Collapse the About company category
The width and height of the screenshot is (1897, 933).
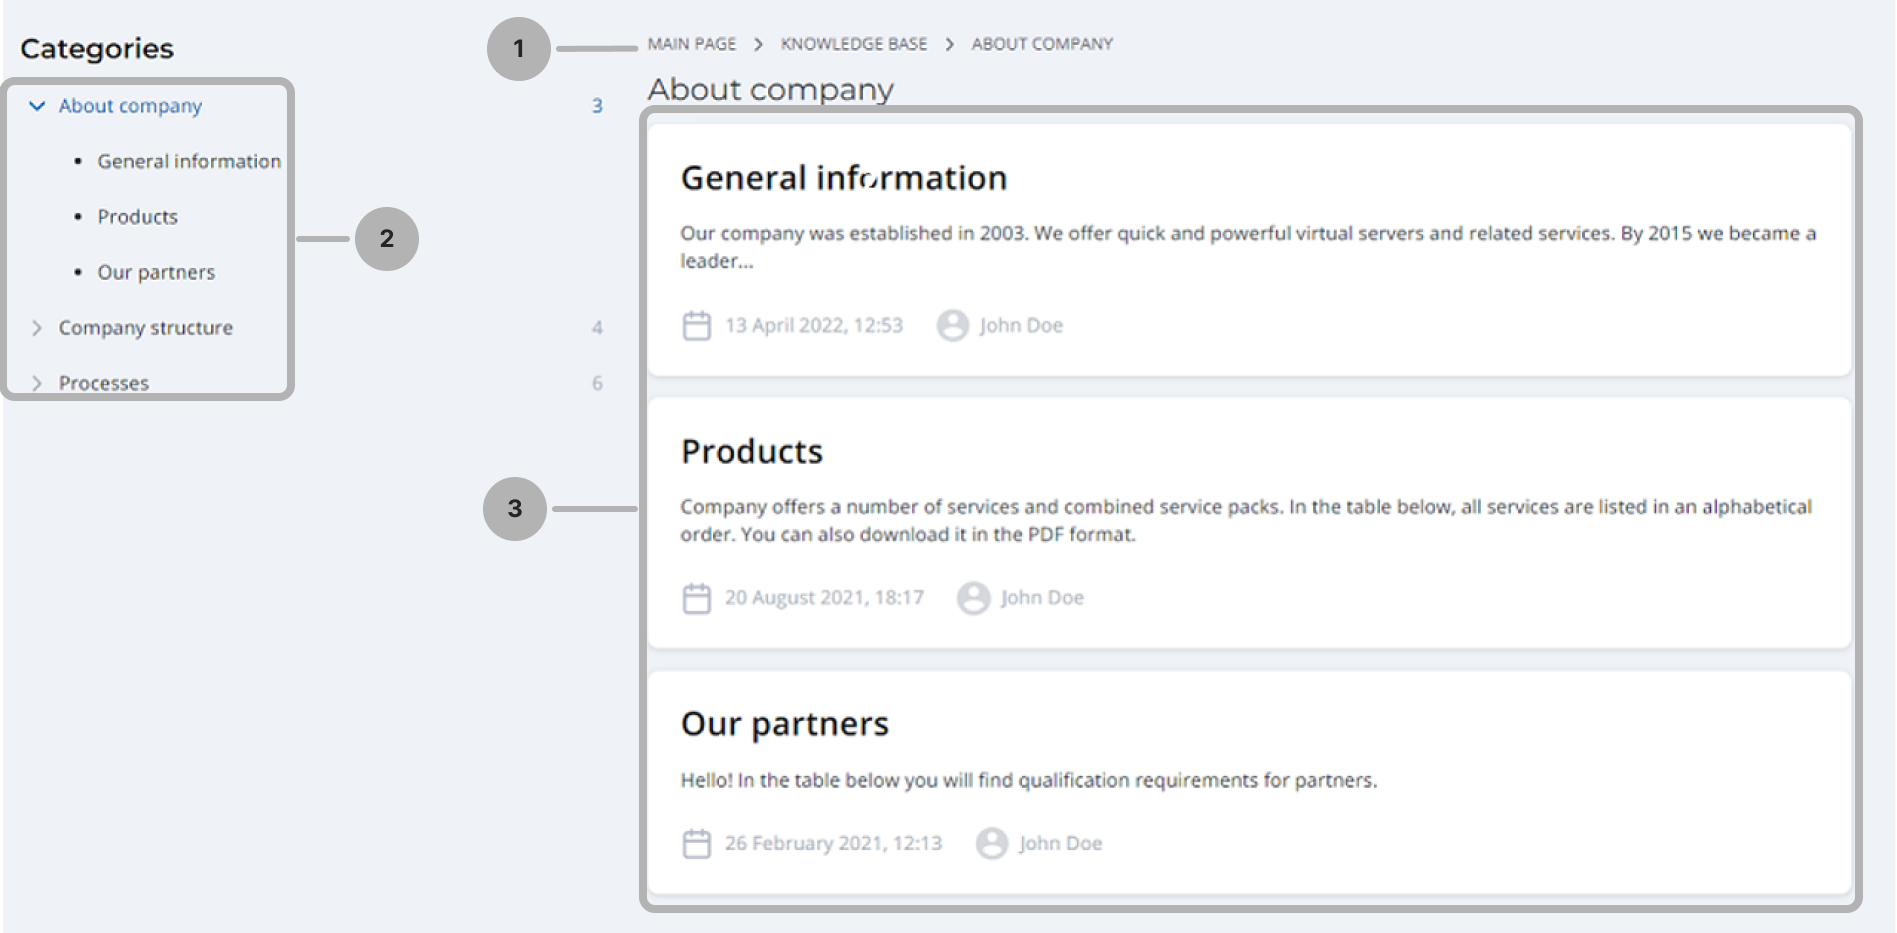point(37,106)
